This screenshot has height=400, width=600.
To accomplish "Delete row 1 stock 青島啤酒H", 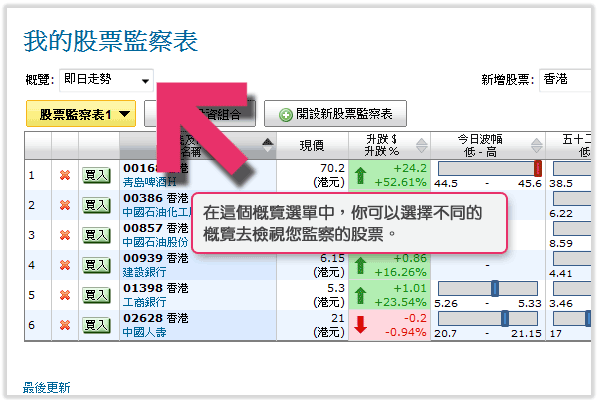I will coord(65,175).
